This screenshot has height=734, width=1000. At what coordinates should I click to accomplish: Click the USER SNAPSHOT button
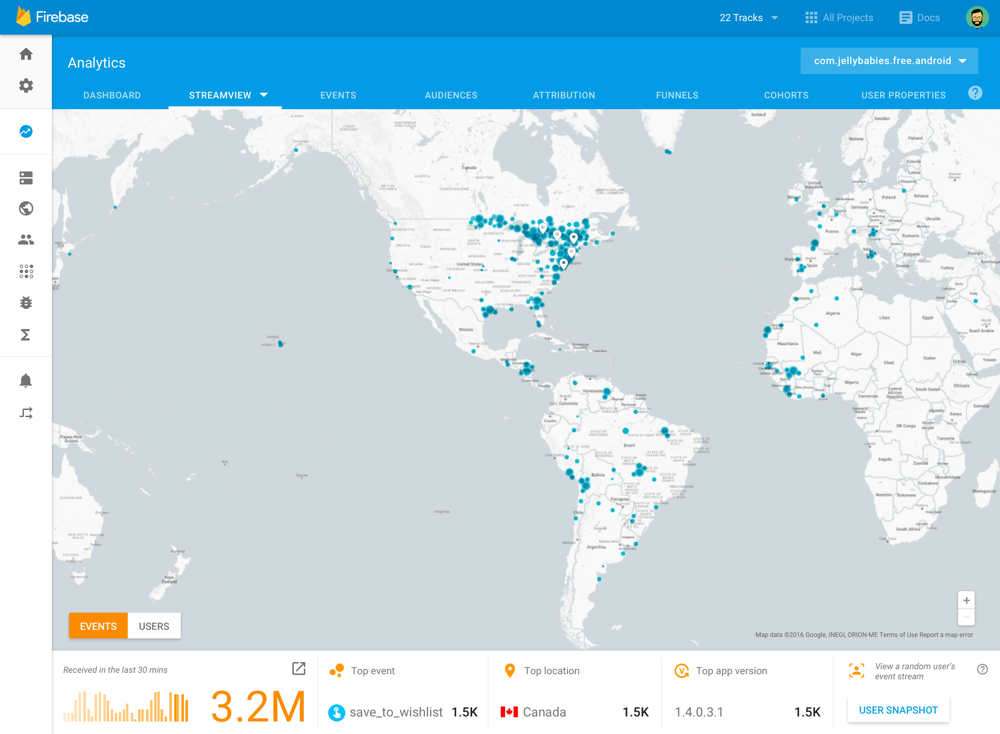tap(898, 710)
